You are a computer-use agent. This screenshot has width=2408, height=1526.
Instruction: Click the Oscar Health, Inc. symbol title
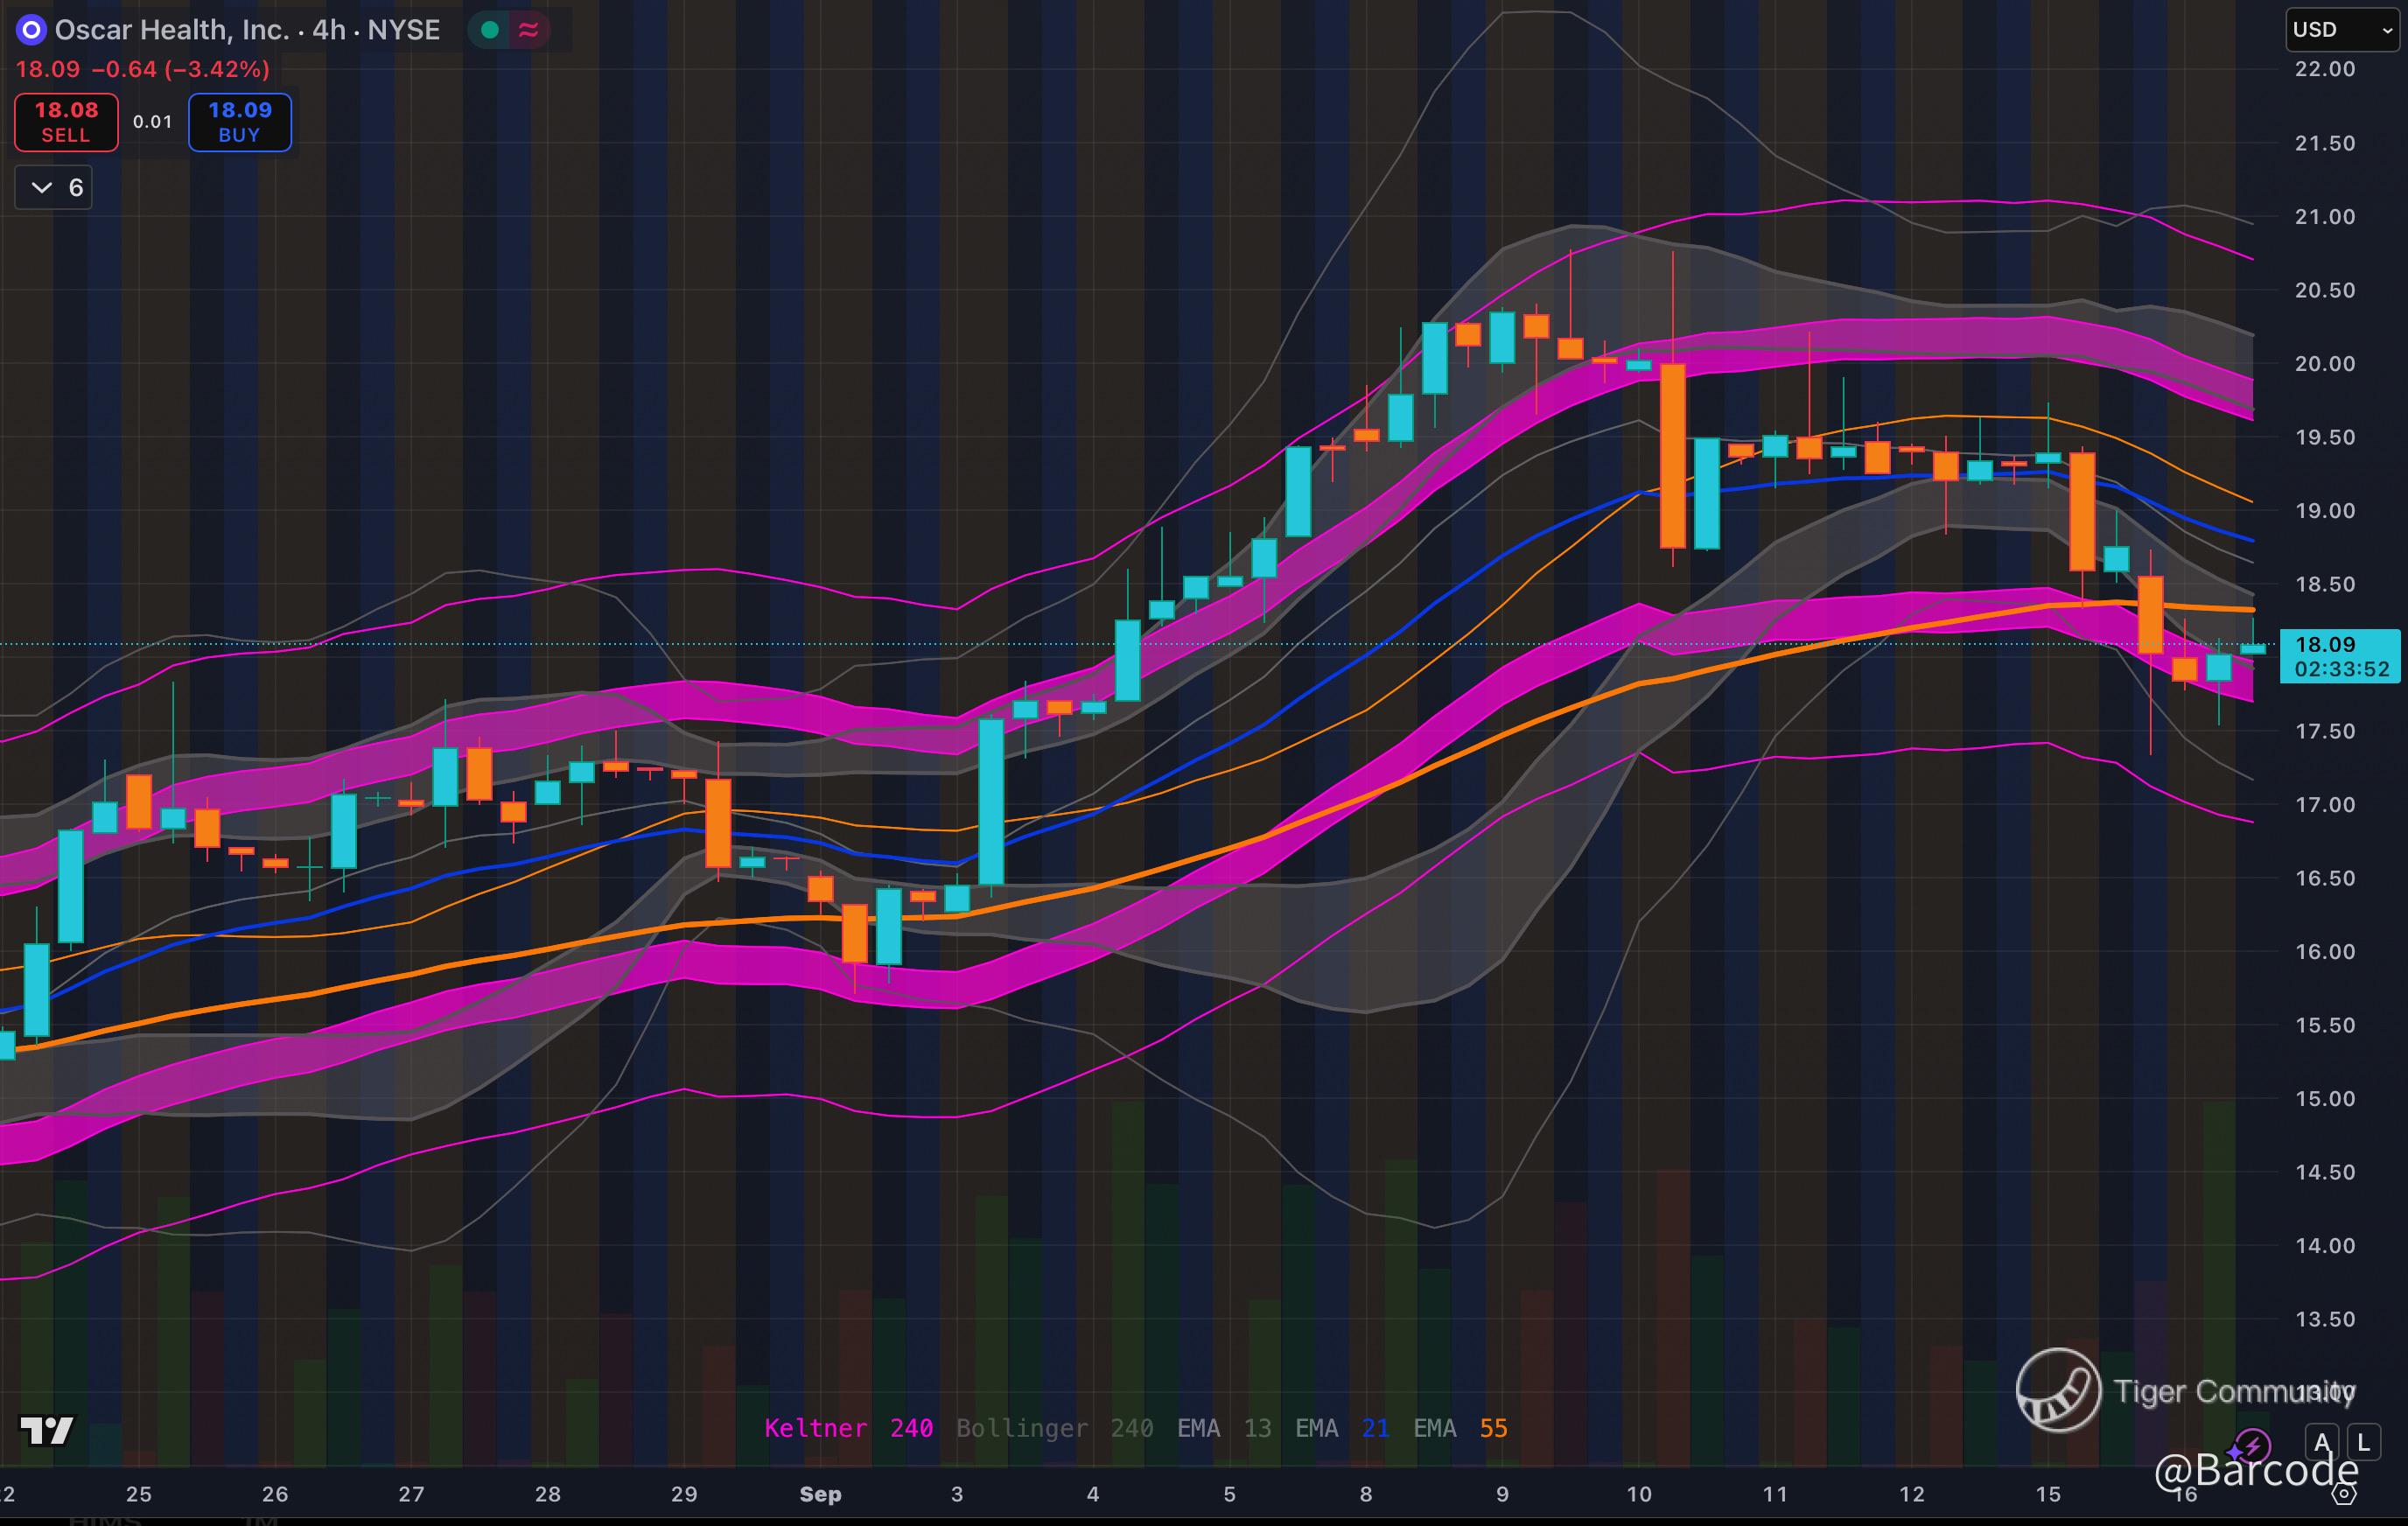coord(171,30)
